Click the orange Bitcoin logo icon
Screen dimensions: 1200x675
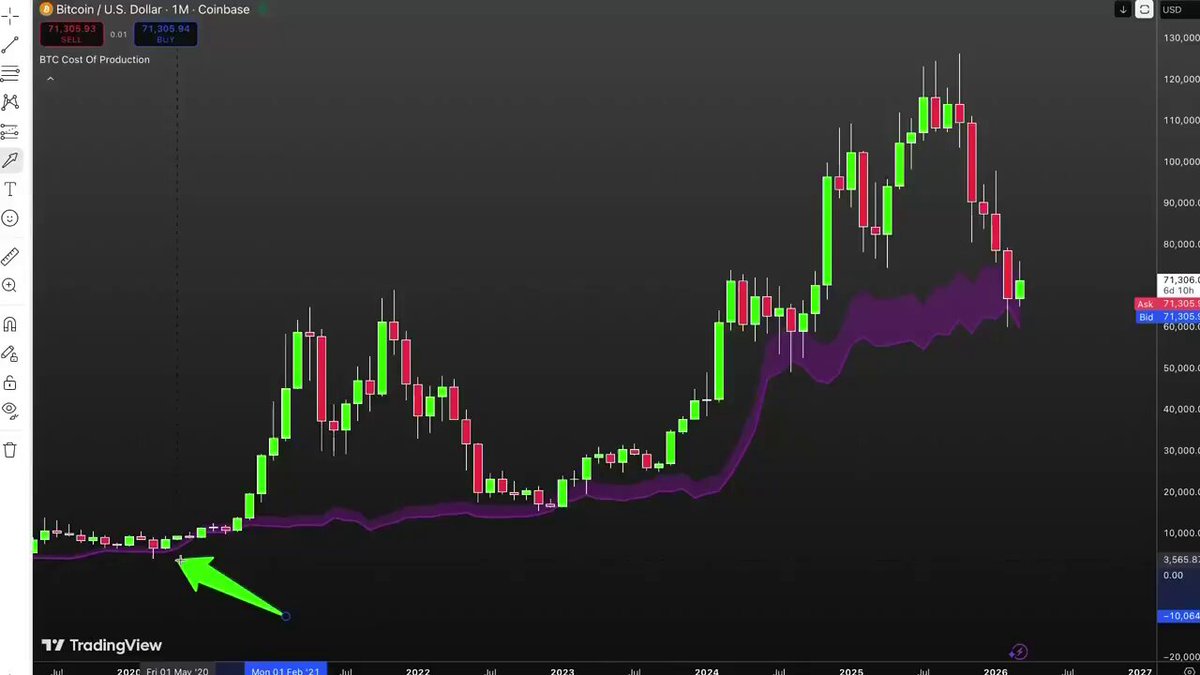pos(45,10)
